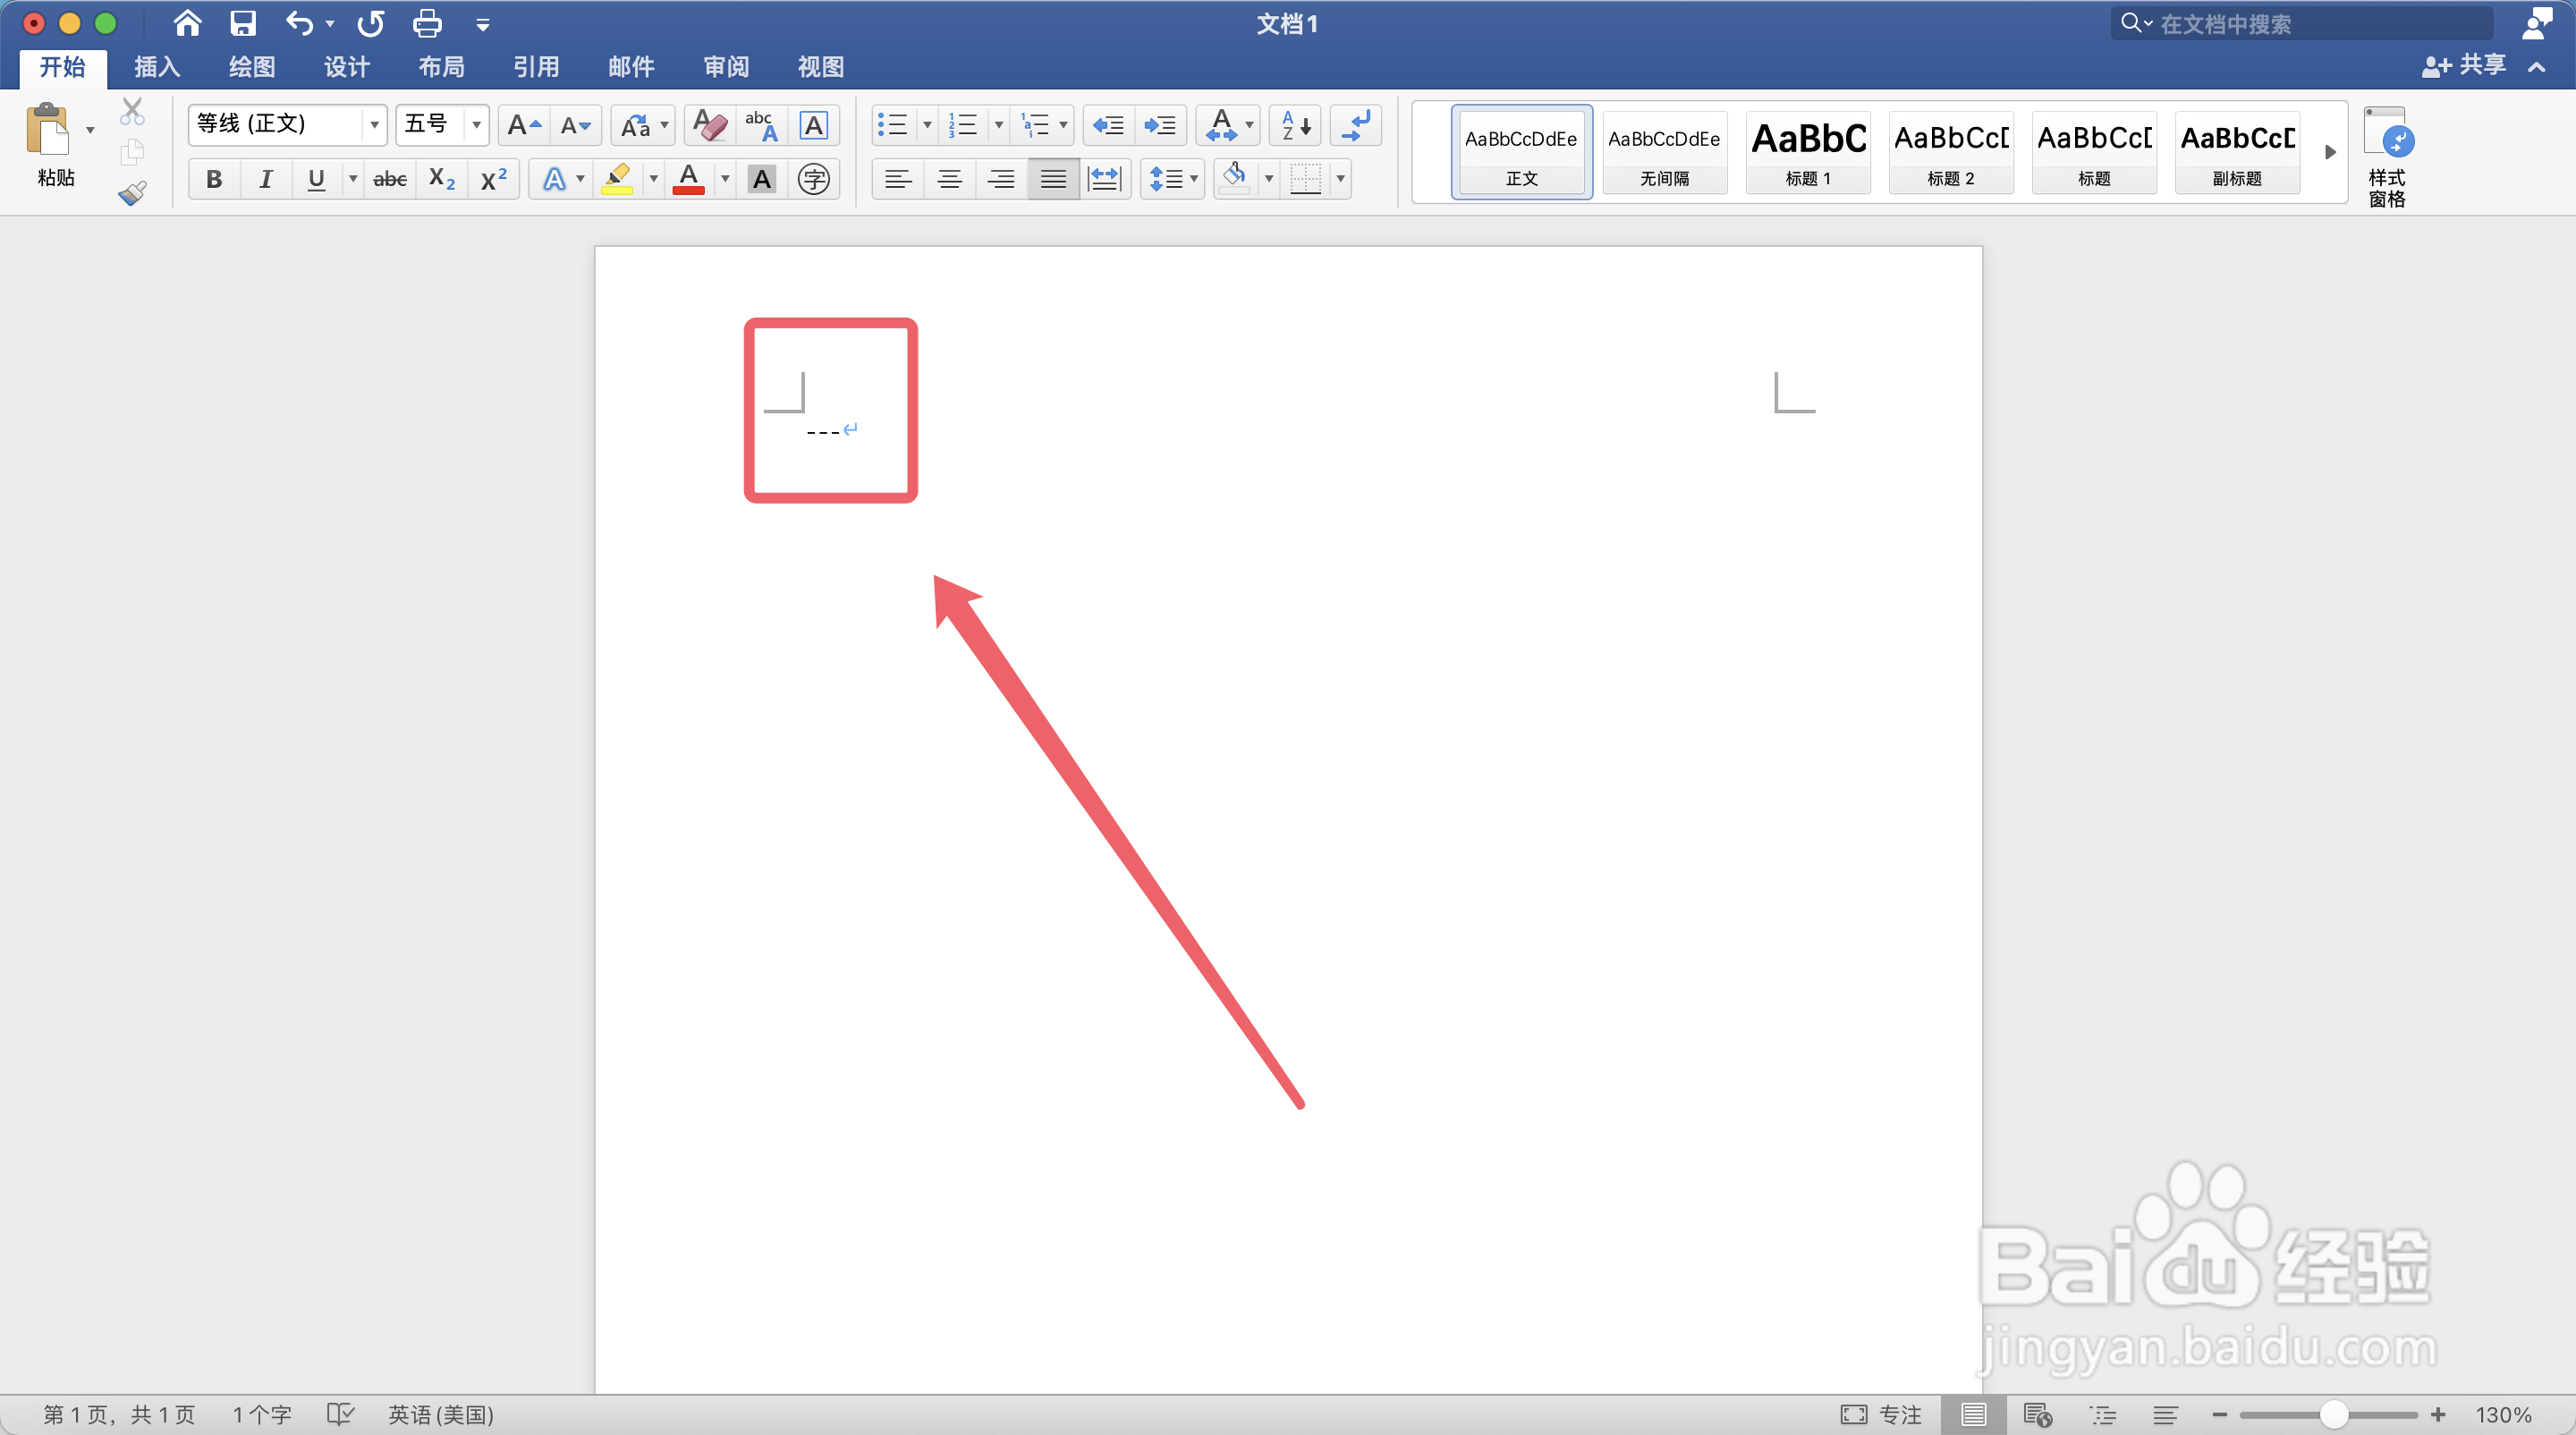Apply the 标题 1 style

coord(1808,153)
